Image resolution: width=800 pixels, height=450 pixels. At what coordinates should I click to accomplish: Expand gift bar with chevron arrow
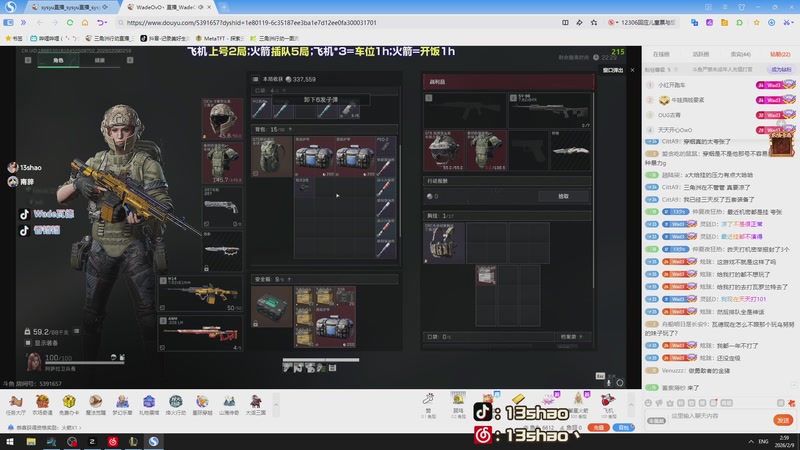(631, 405)
